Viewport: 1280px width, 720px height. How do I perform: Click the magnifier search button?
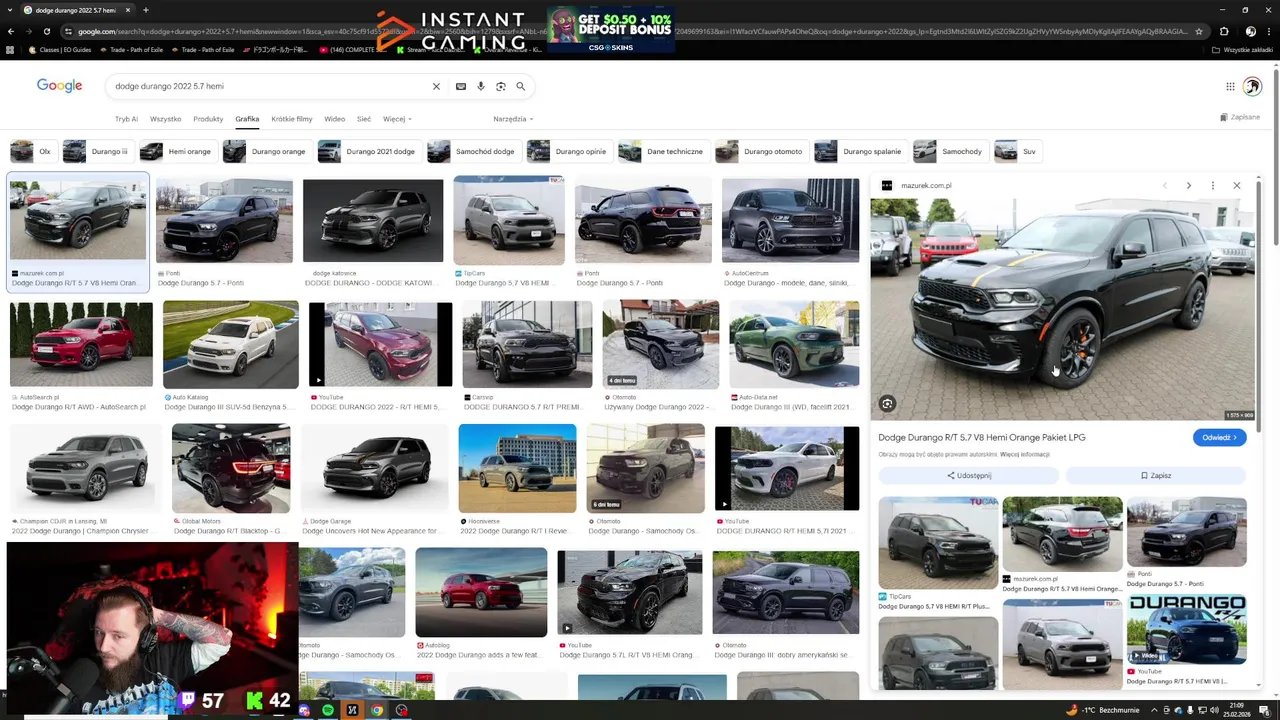[x=520, y=86]
